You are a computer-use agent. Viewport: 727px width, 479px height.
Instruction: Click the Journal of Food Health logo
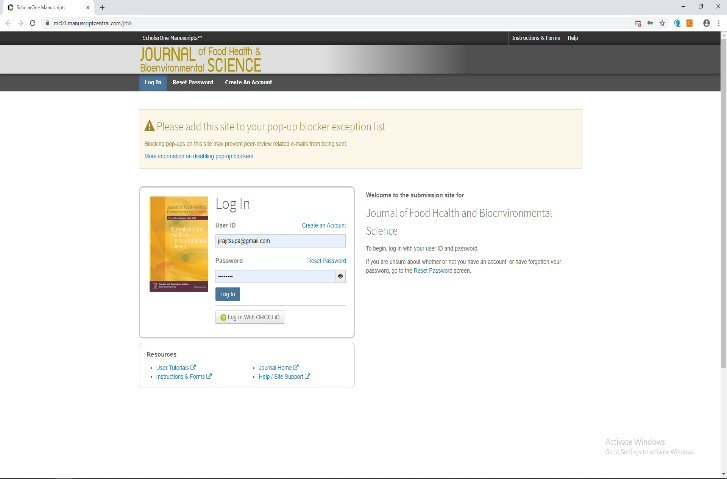(x=200, y=60)
